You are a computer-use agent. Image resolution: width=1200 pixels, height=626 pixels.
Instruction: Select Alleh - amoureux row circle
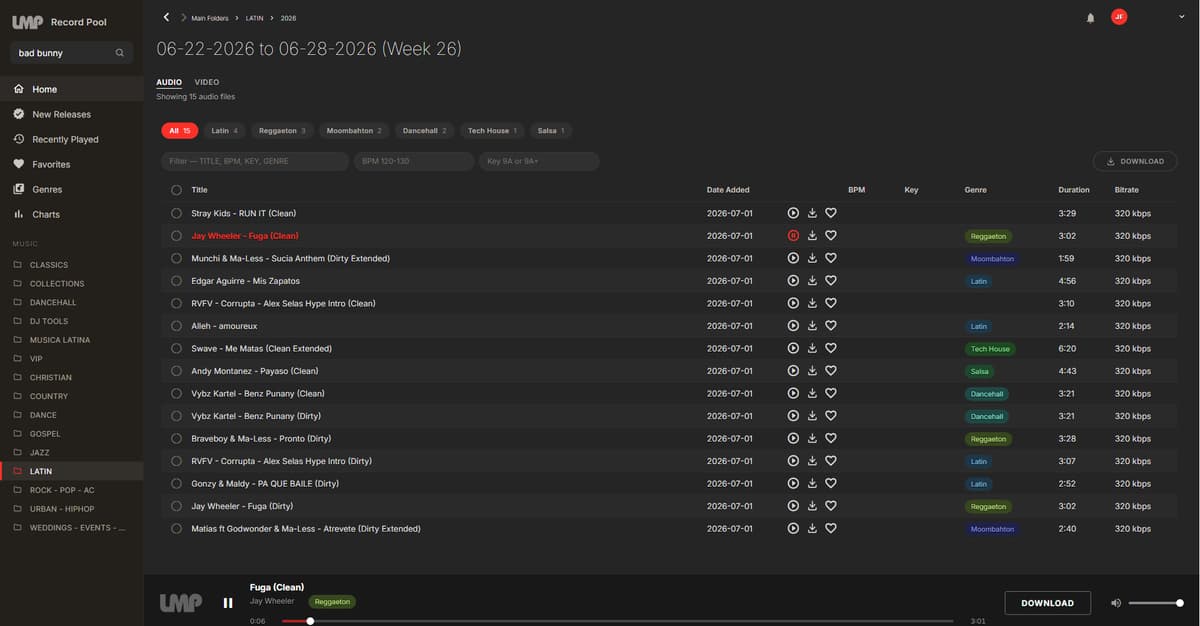click(176, 326)
